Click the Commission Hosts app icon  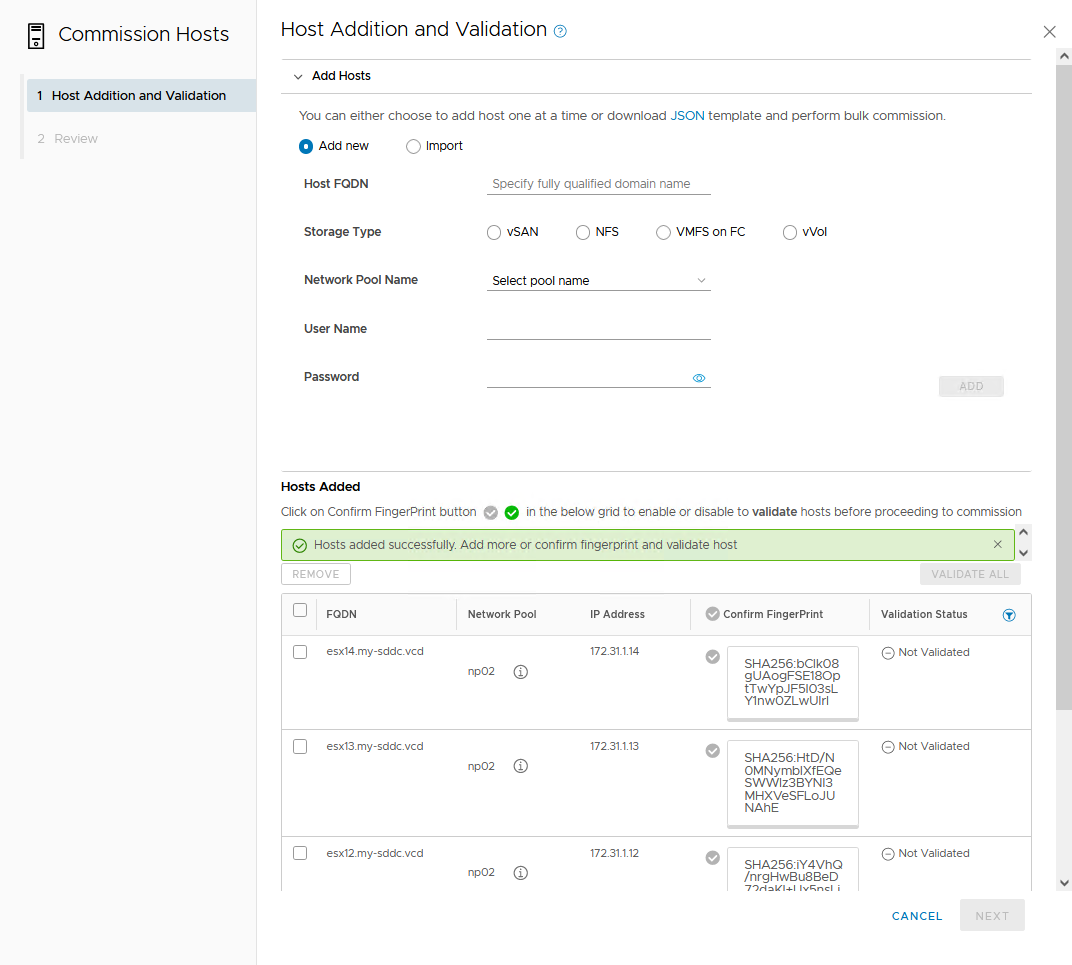point(35,34)
